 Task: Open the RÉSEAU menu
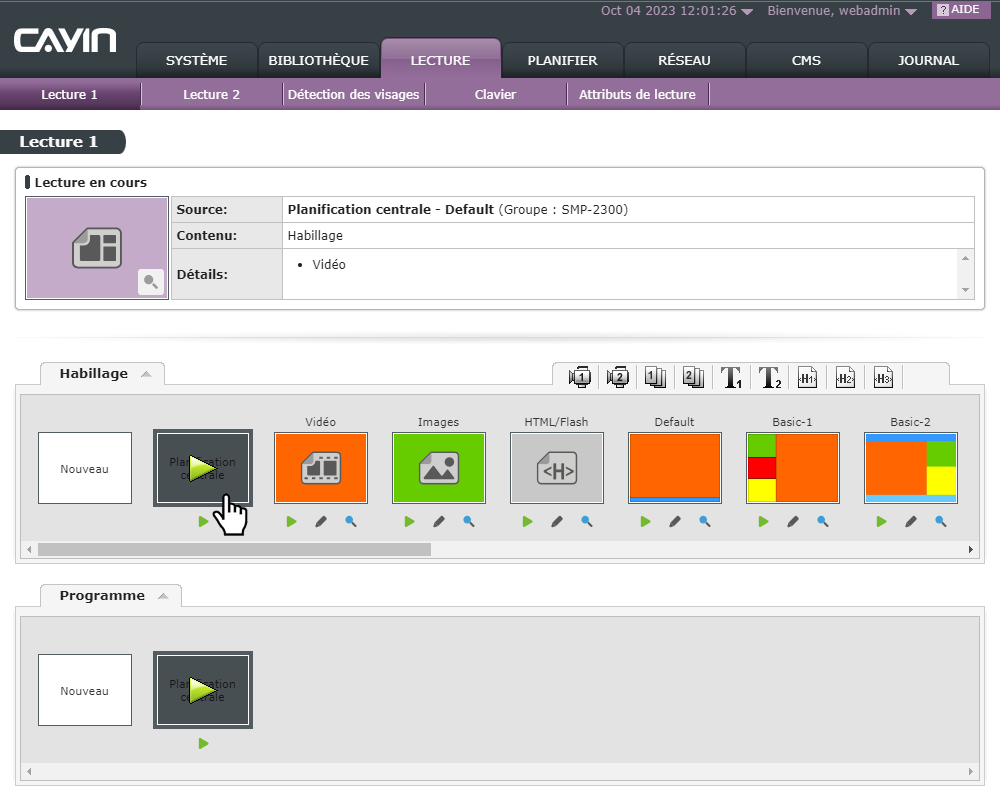(684, 60)
